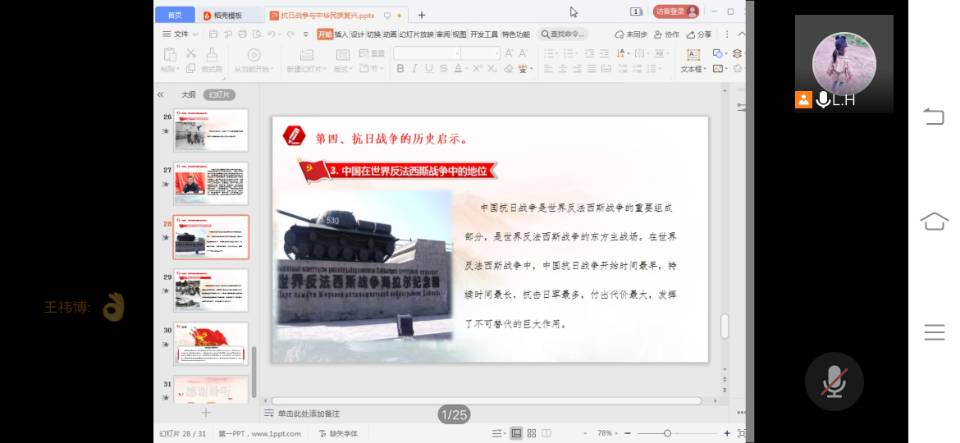960x443 pixels.
Task: Switch to outline (大纲) pane view
Action: pyautogui.click(x=188, y=94)
